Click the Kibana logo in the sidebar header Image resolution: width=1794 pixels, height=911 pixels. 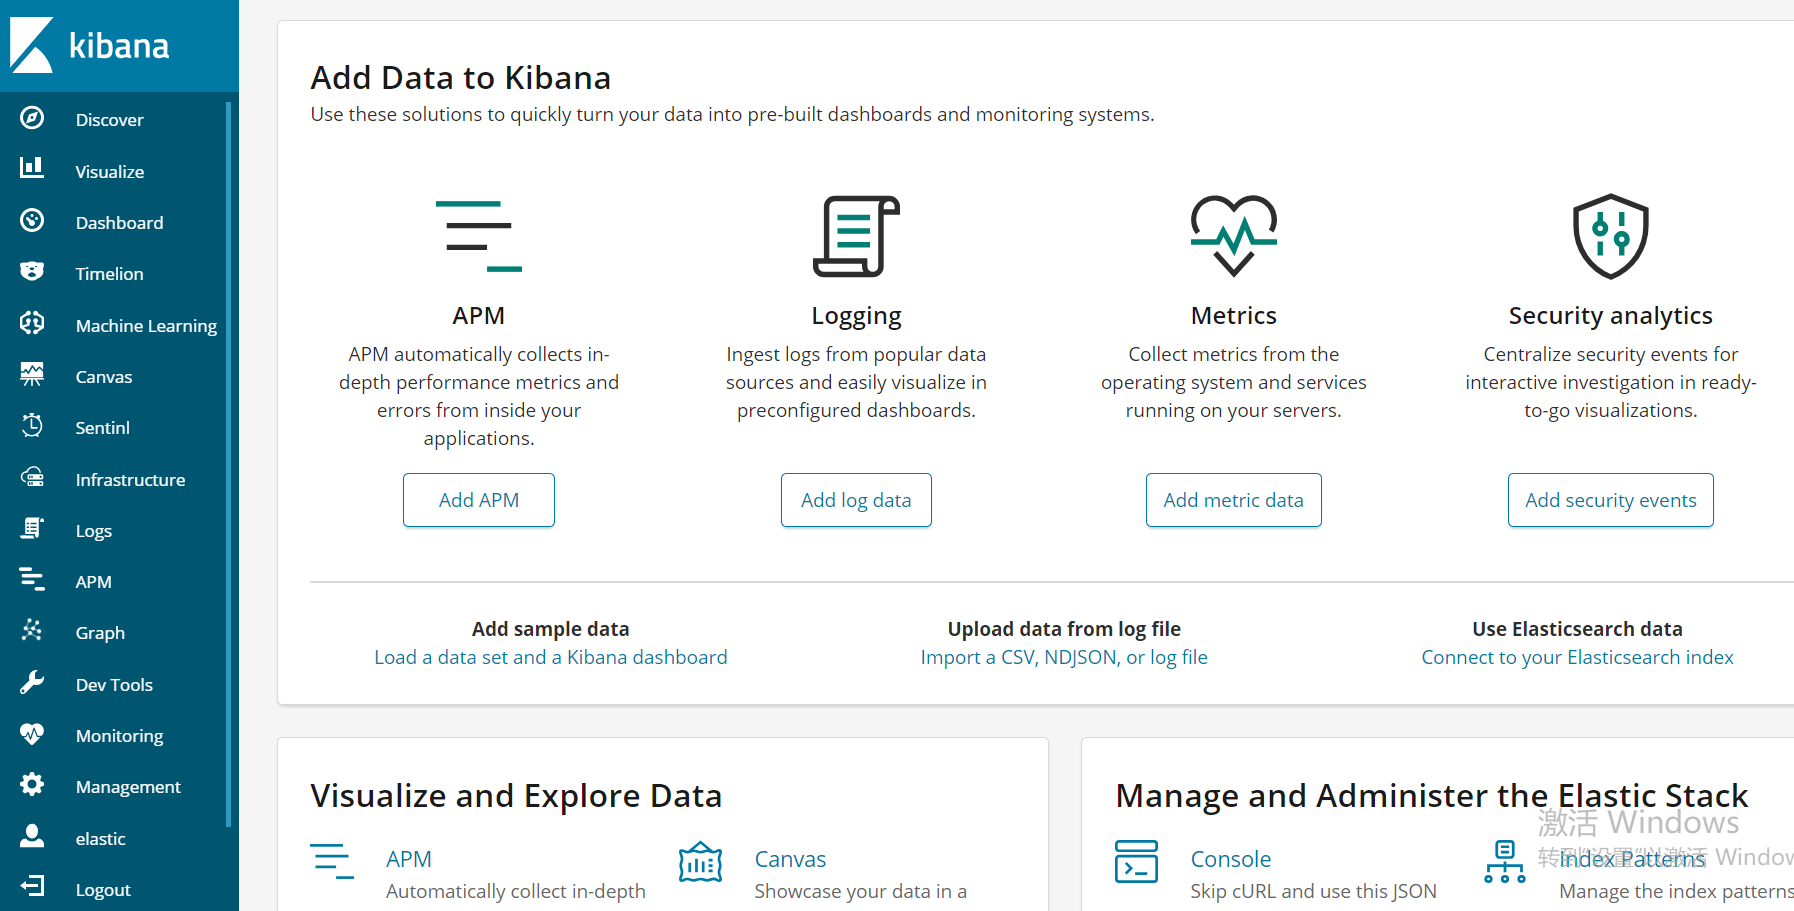89,45
